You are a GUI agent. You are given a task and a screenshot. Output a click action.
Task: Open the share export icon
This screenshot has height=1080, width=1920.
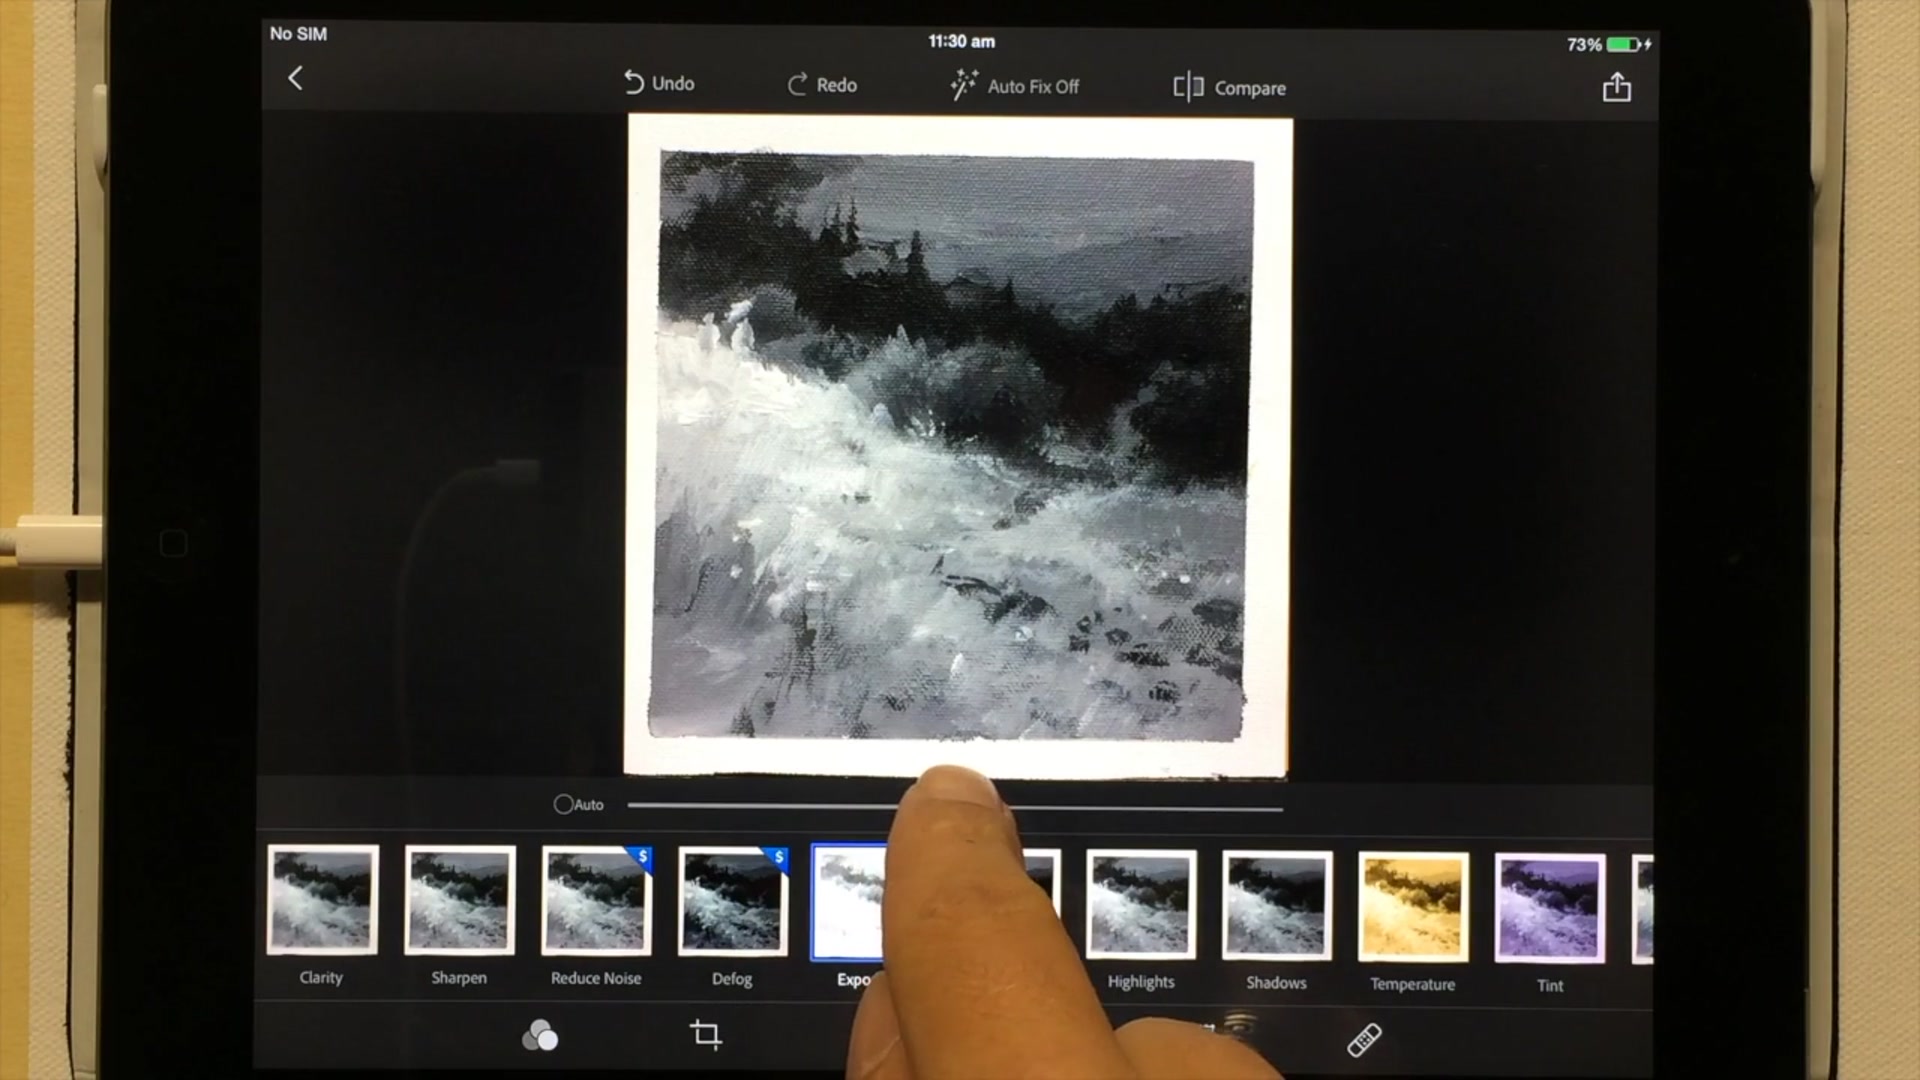1617,88
